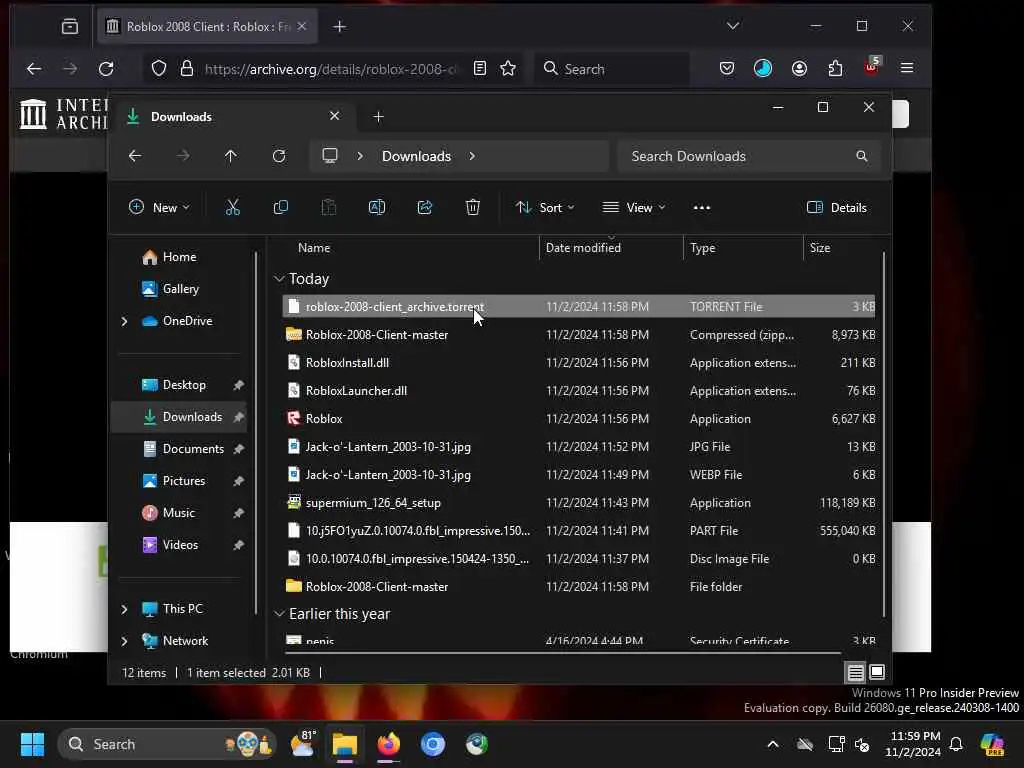Open the View dropdown menu
Screen dimensions: 1024x768
(633, 208)
